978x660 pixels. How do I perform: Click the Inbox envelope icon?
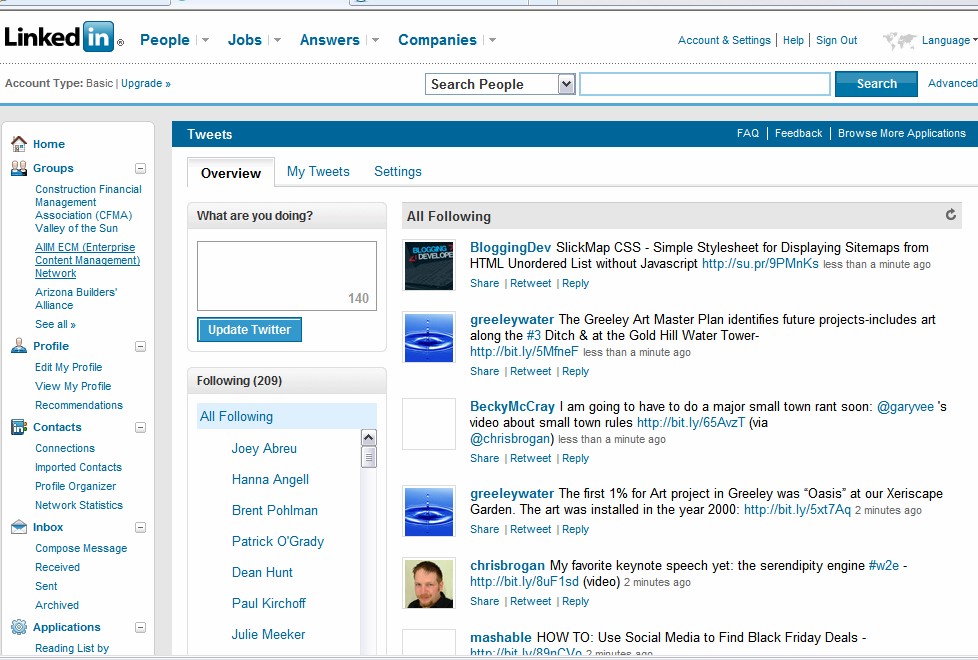19,527
